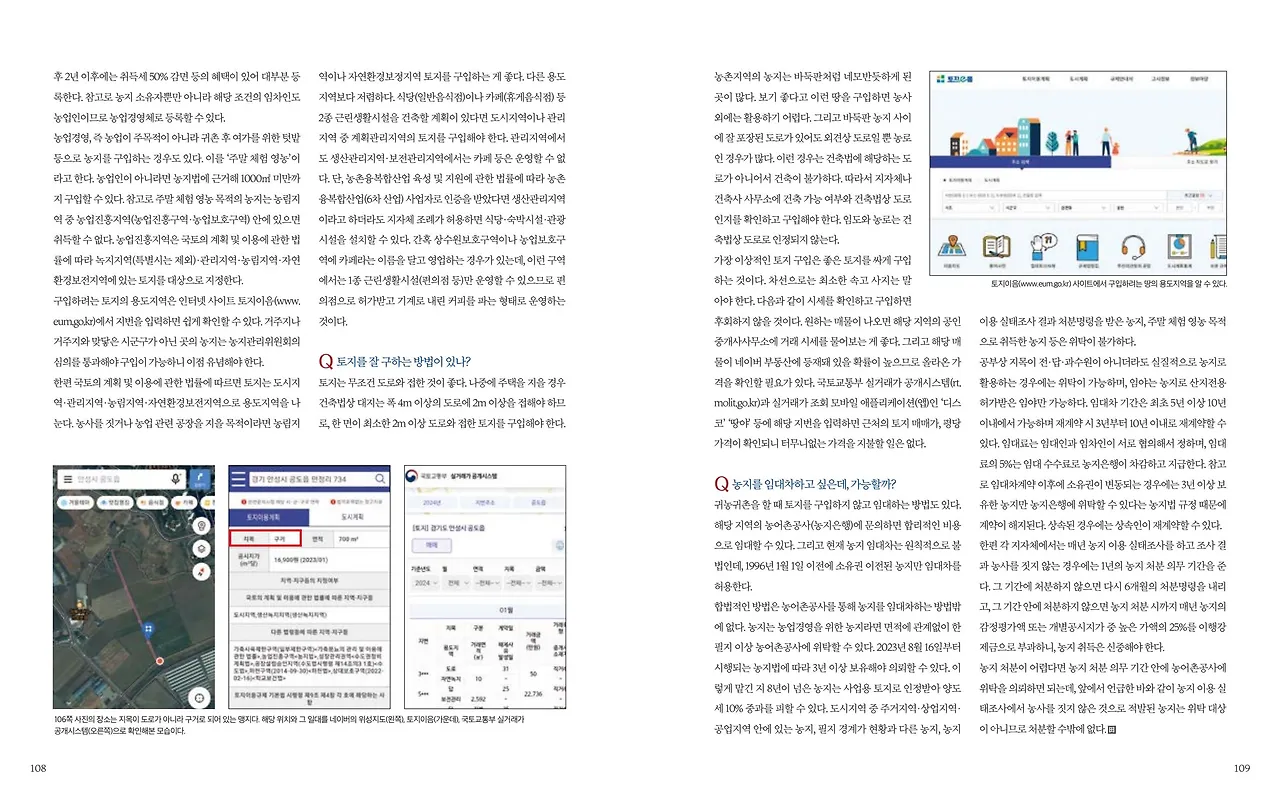
Task: Click the red compass button on the map
Action: click(202, 570)
